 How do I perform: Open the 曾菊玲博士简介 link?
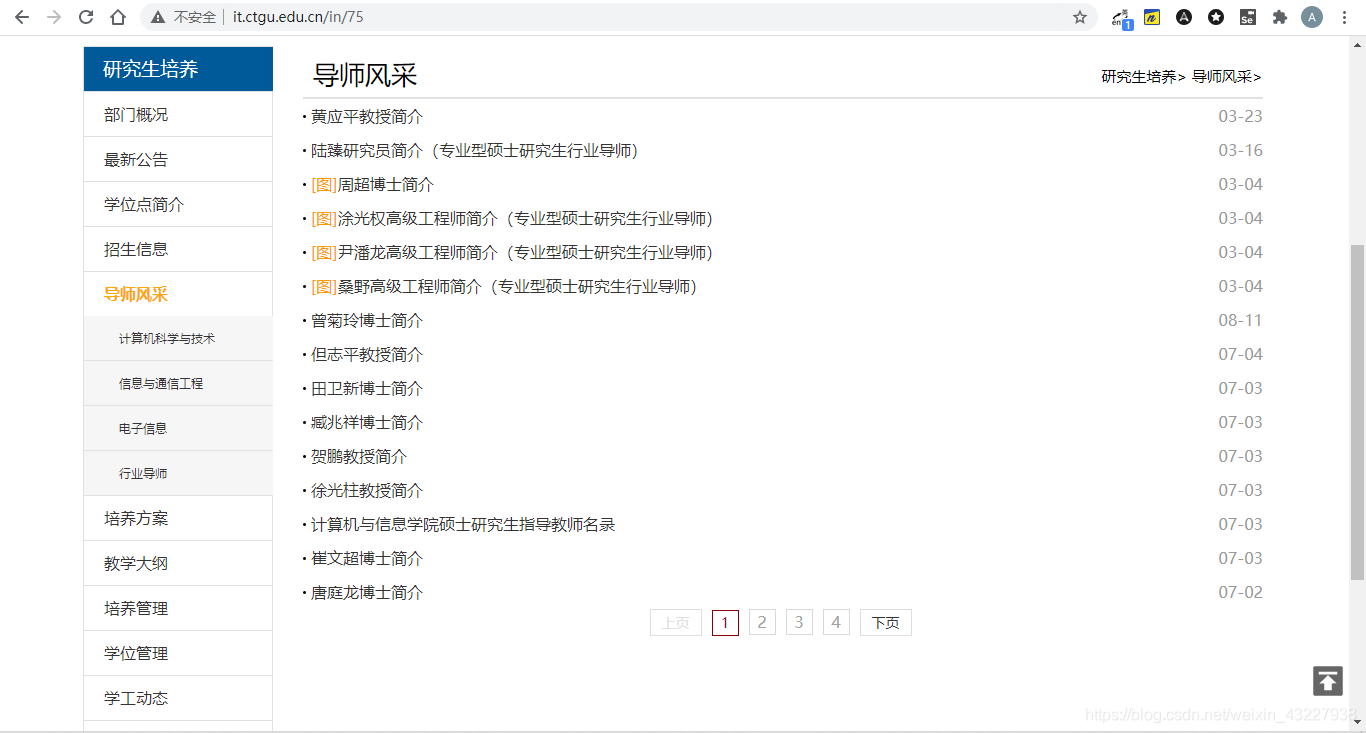pos(364,320)
